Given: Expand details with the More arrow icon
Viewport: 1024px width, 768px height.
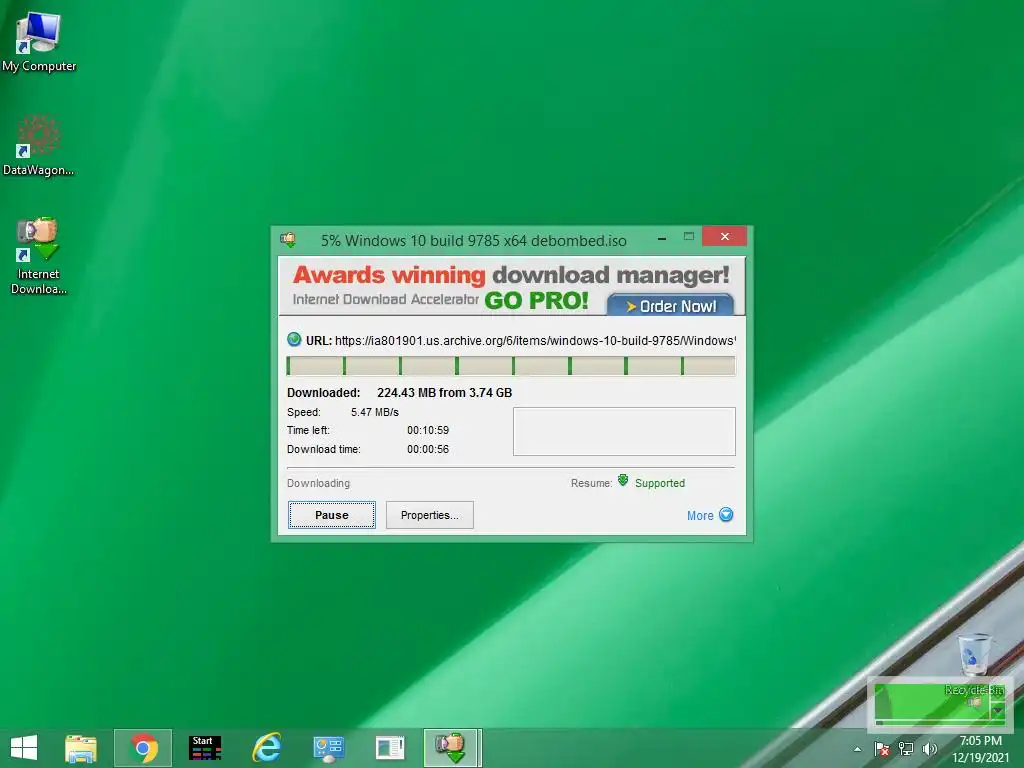Looking at the screenshot, I should click(726, 515).
